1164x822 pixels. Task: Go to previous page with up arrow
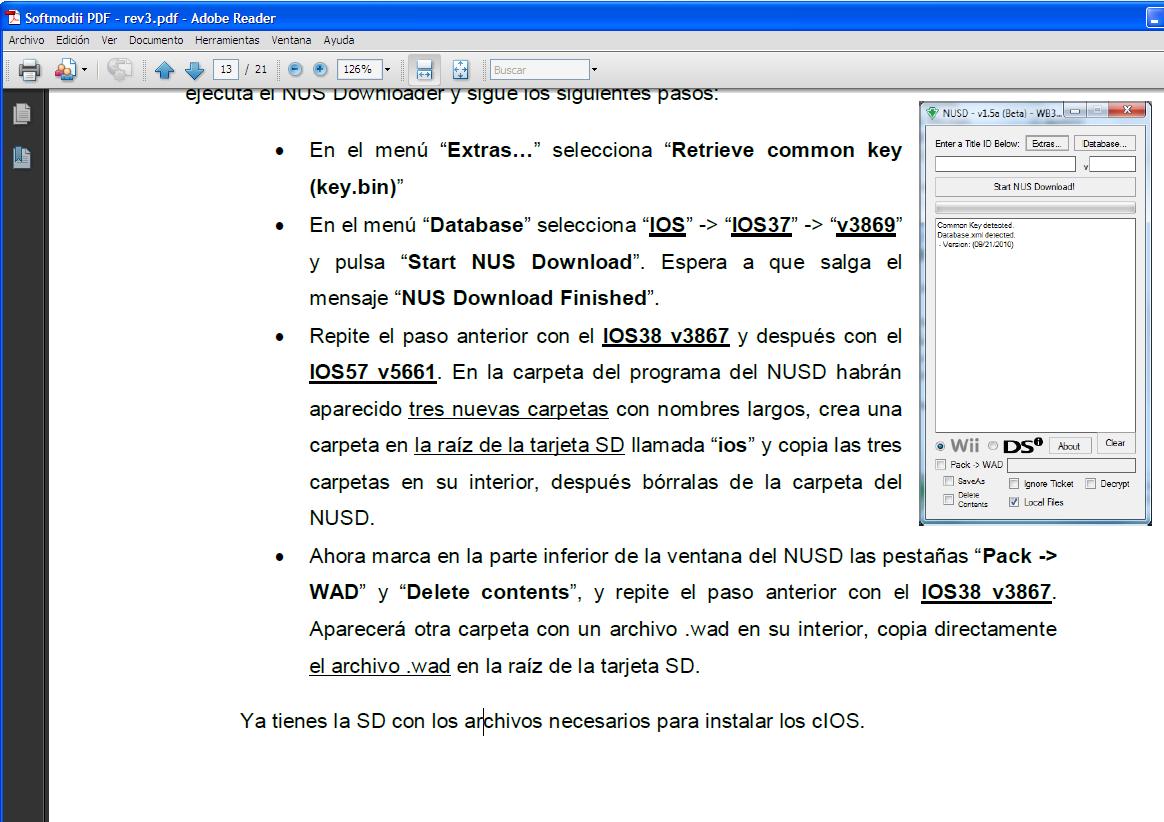pyautogui.click(x=164, y=70)
